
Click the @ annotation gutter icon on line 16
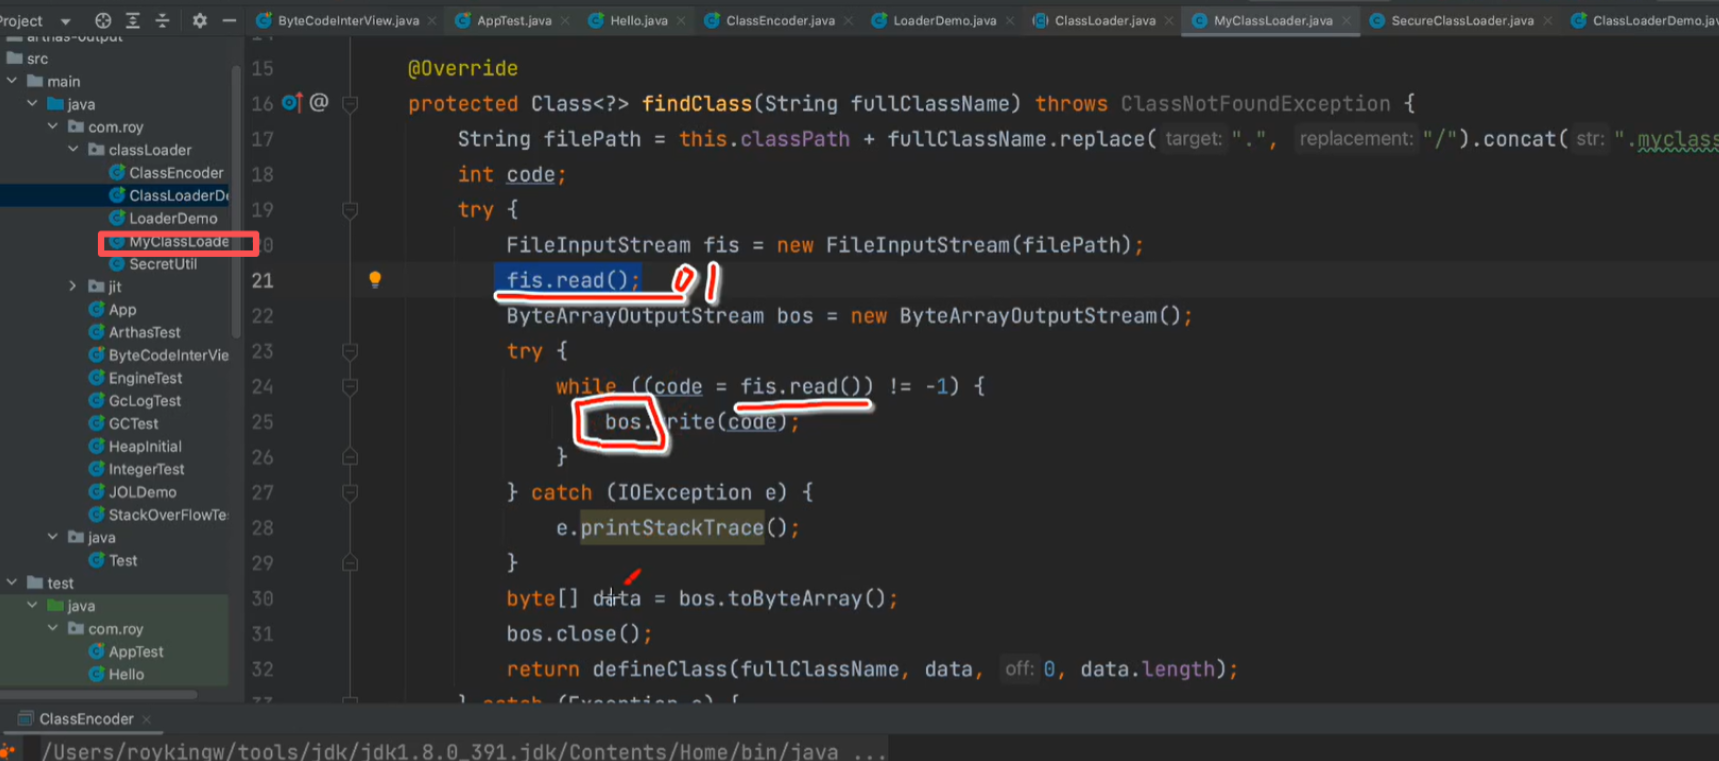pos(319,102)
